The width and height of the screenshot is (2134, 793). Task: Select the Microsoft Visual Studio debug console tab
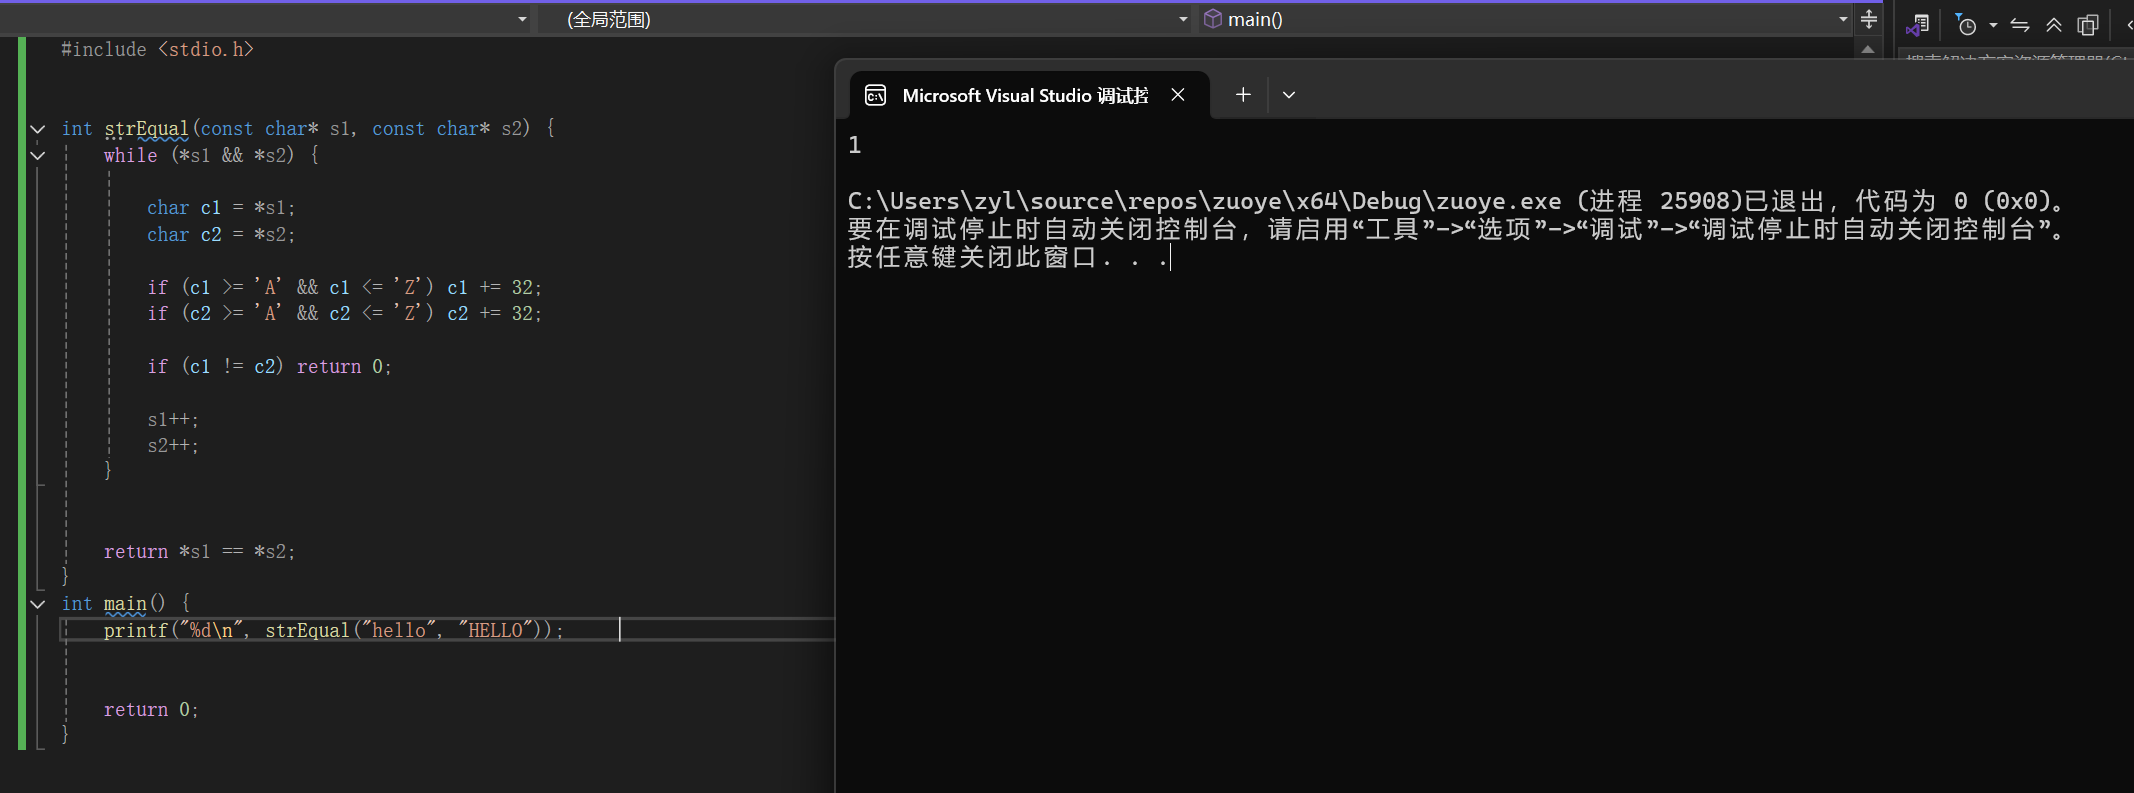(x=1030, y=95)
